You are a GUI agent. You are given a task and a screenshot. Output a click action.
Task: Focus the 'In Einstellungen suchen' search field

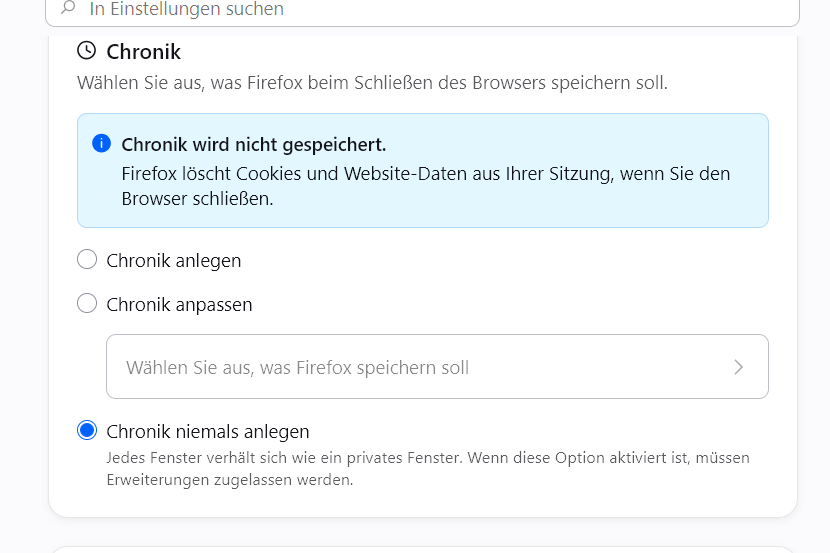pyautogui.click(x=422, y=9)
